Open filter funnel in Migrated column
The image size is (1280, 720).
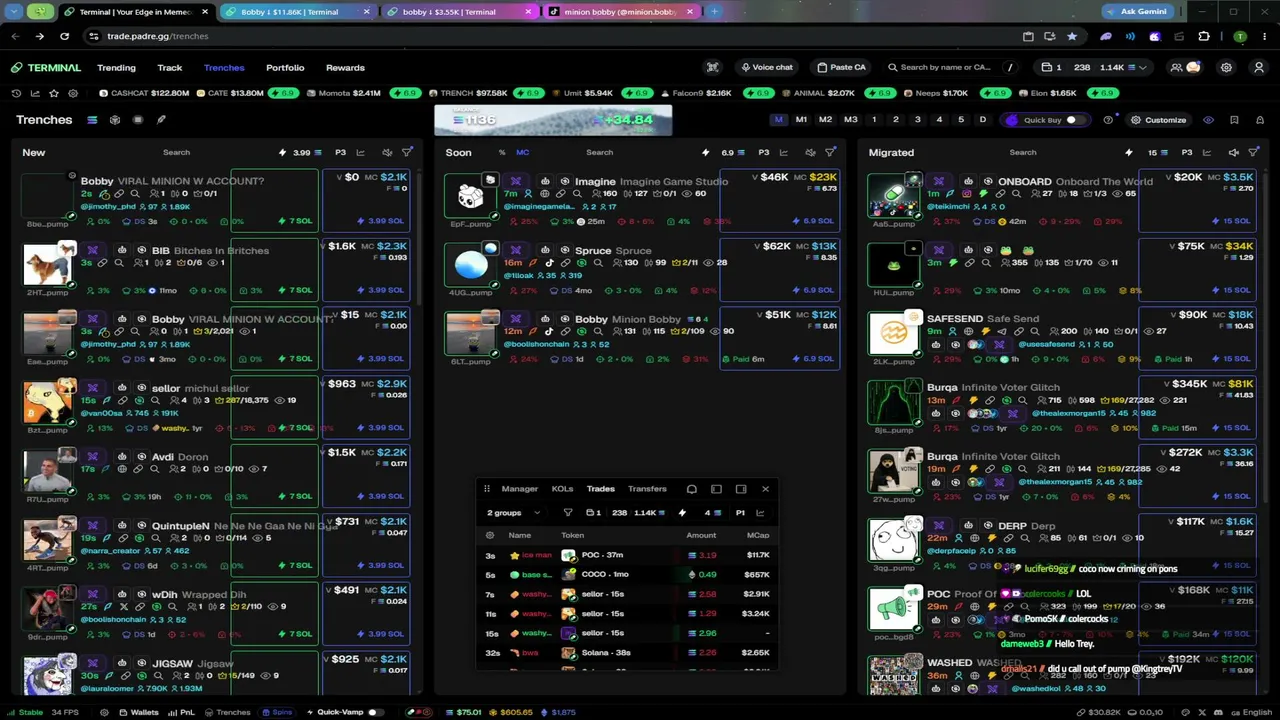1254,153
